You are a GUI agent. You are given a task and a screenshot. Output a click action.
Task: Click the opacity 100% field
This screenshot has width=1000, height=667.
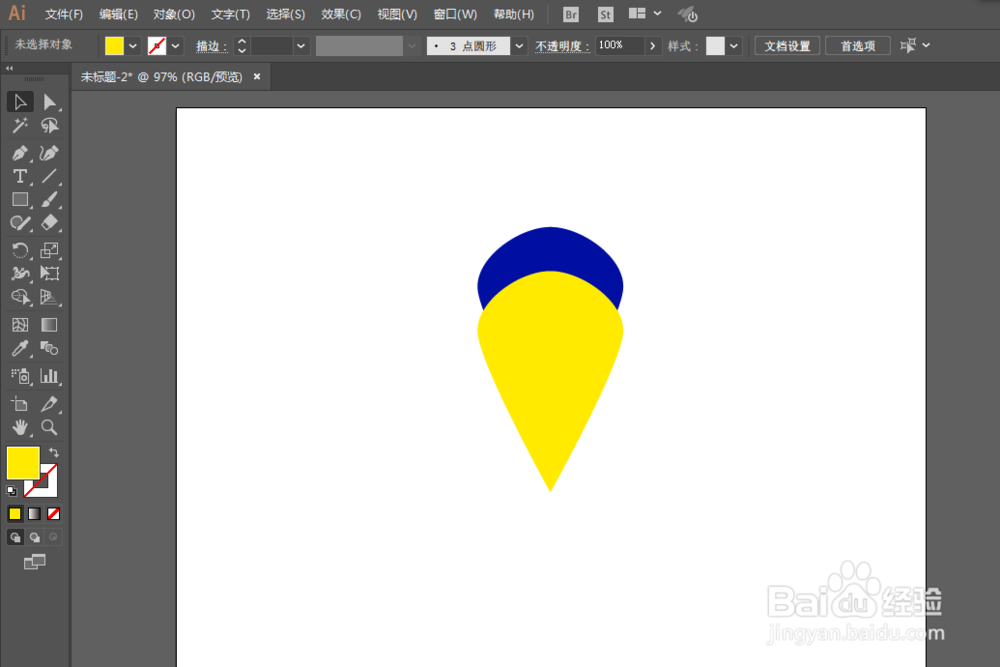(x=620, y=45)
